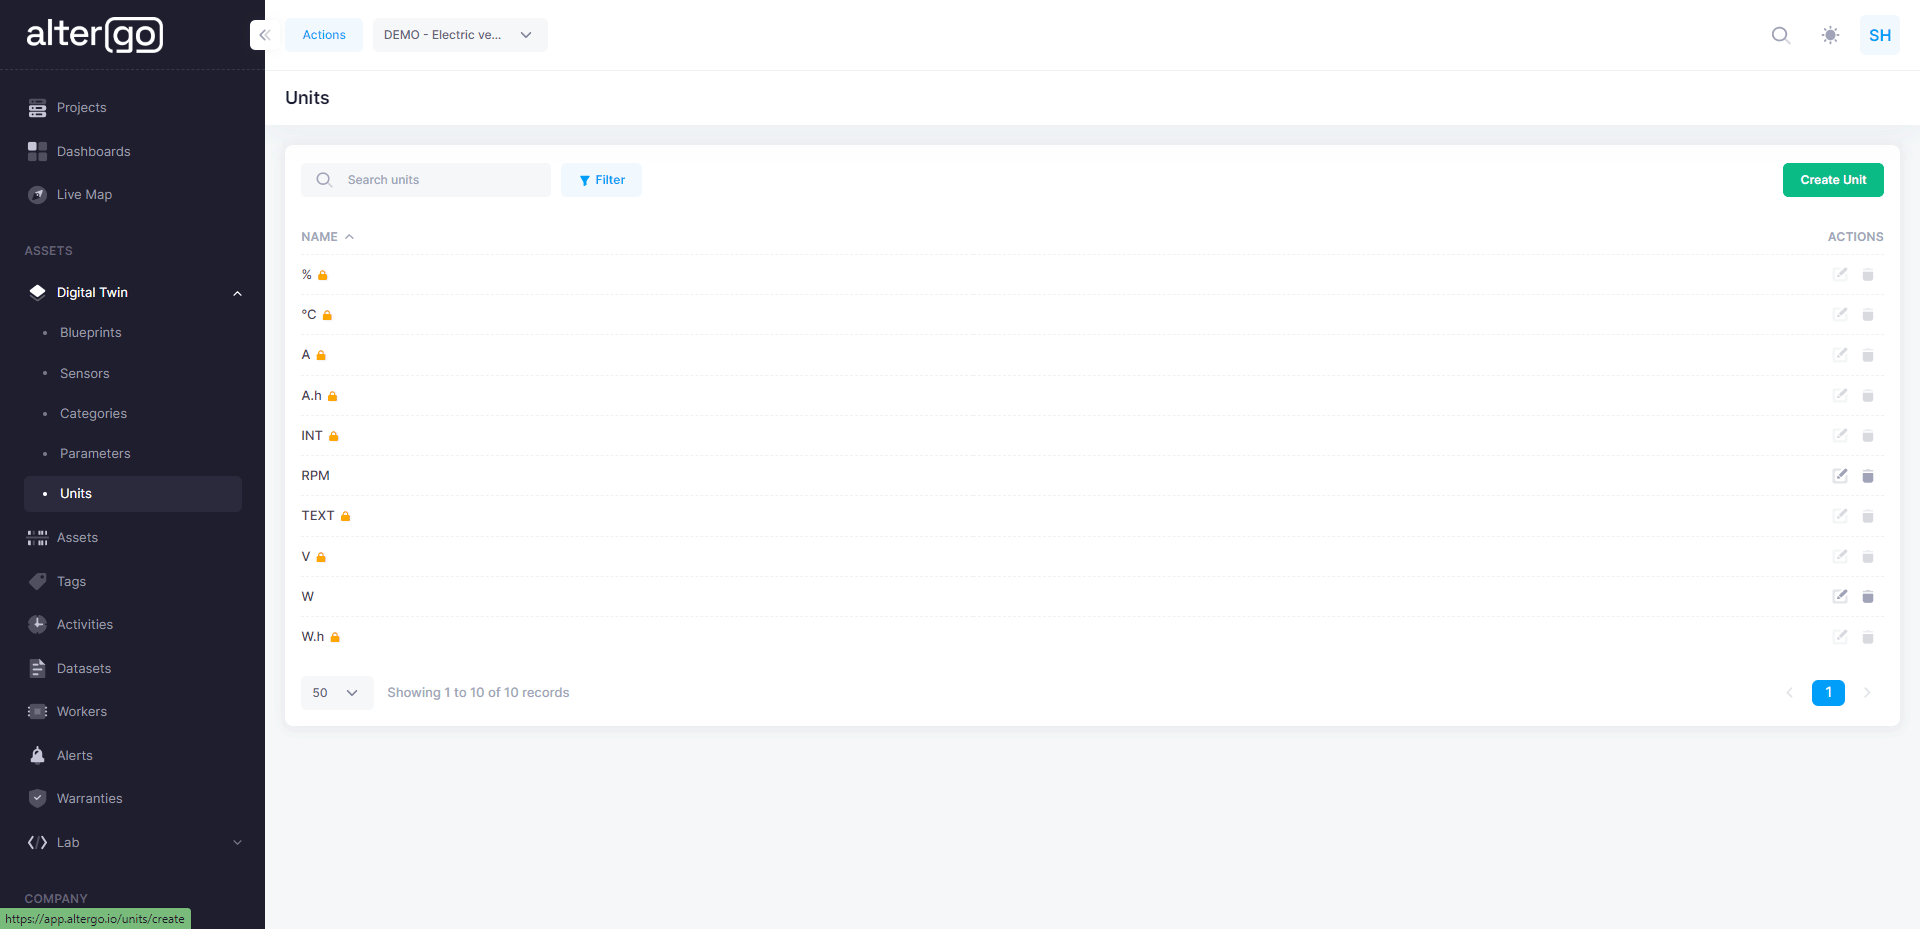Open the Filter options
1920x929 pixels.
(x=601, y=180)
